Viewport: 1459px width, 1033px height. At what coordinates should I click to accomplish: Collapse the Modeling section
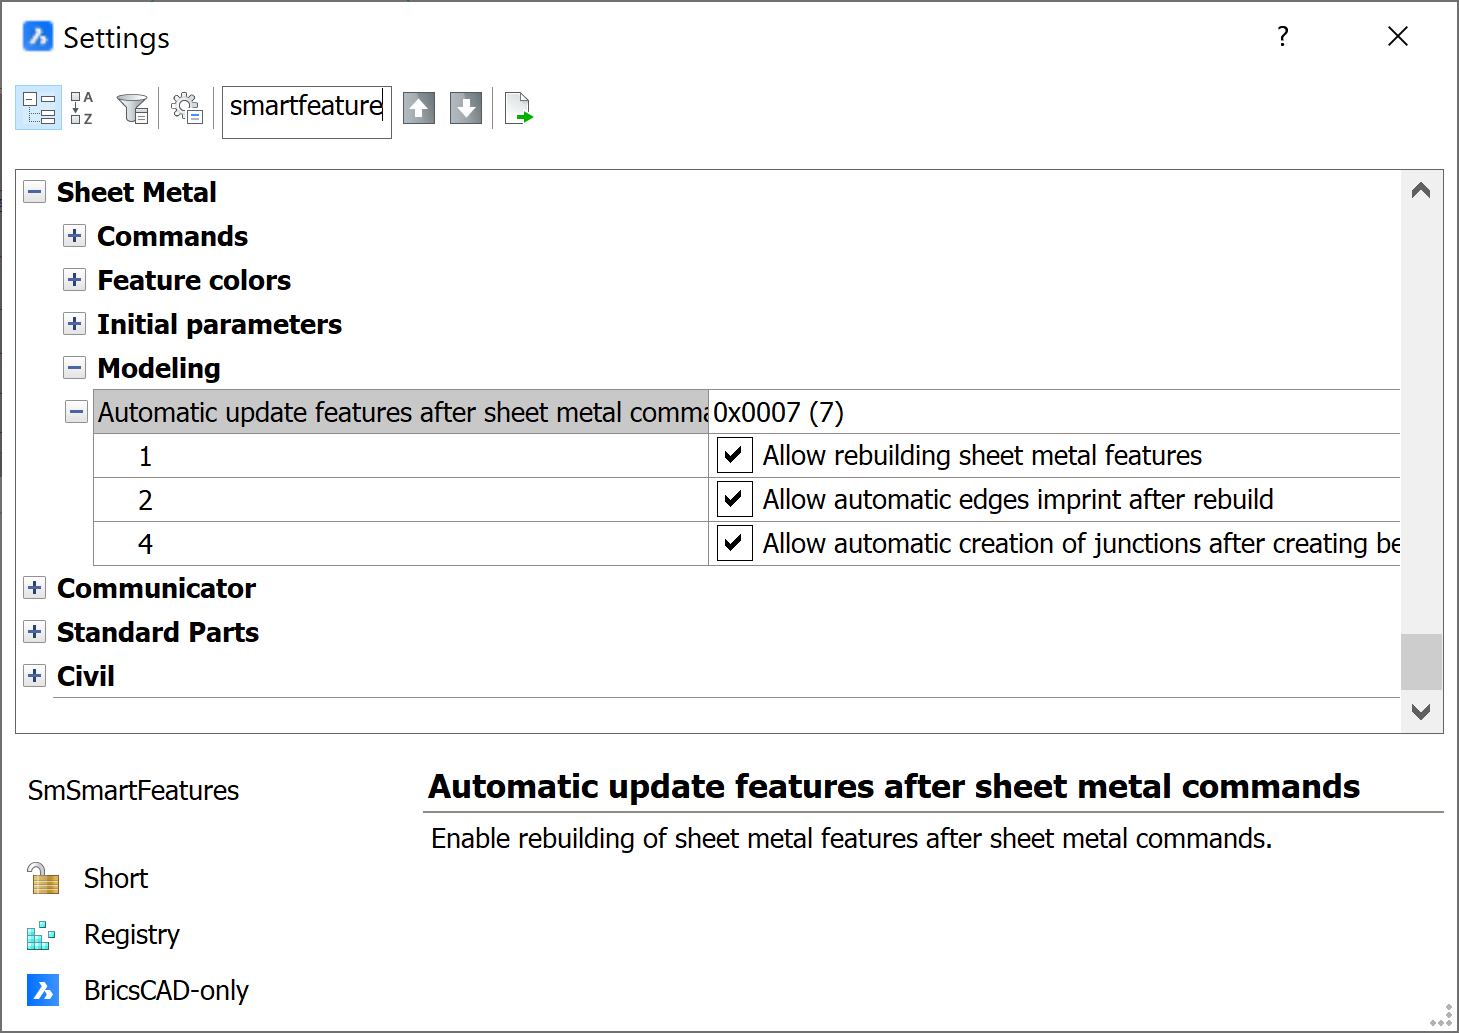click(x=74, y=368)
